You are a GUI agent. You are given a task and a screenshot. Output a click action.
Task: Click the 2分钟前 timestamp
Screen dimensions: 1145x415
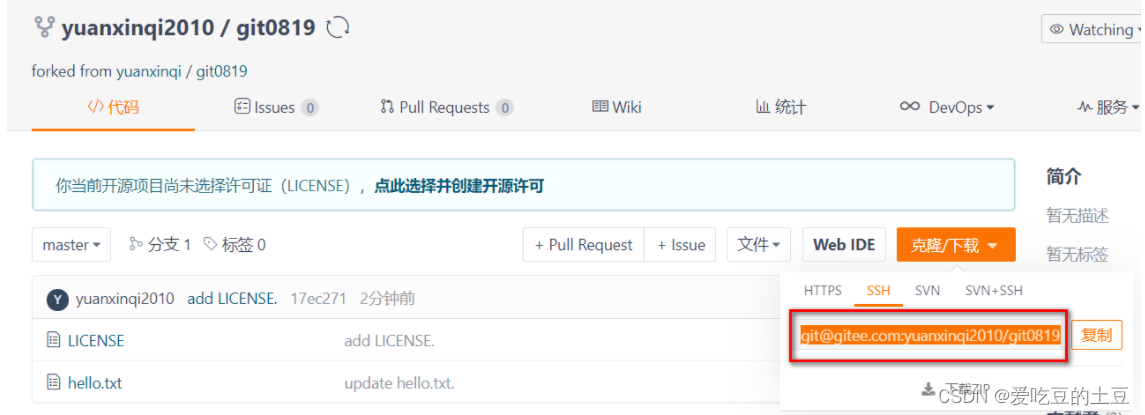(388, 299)
